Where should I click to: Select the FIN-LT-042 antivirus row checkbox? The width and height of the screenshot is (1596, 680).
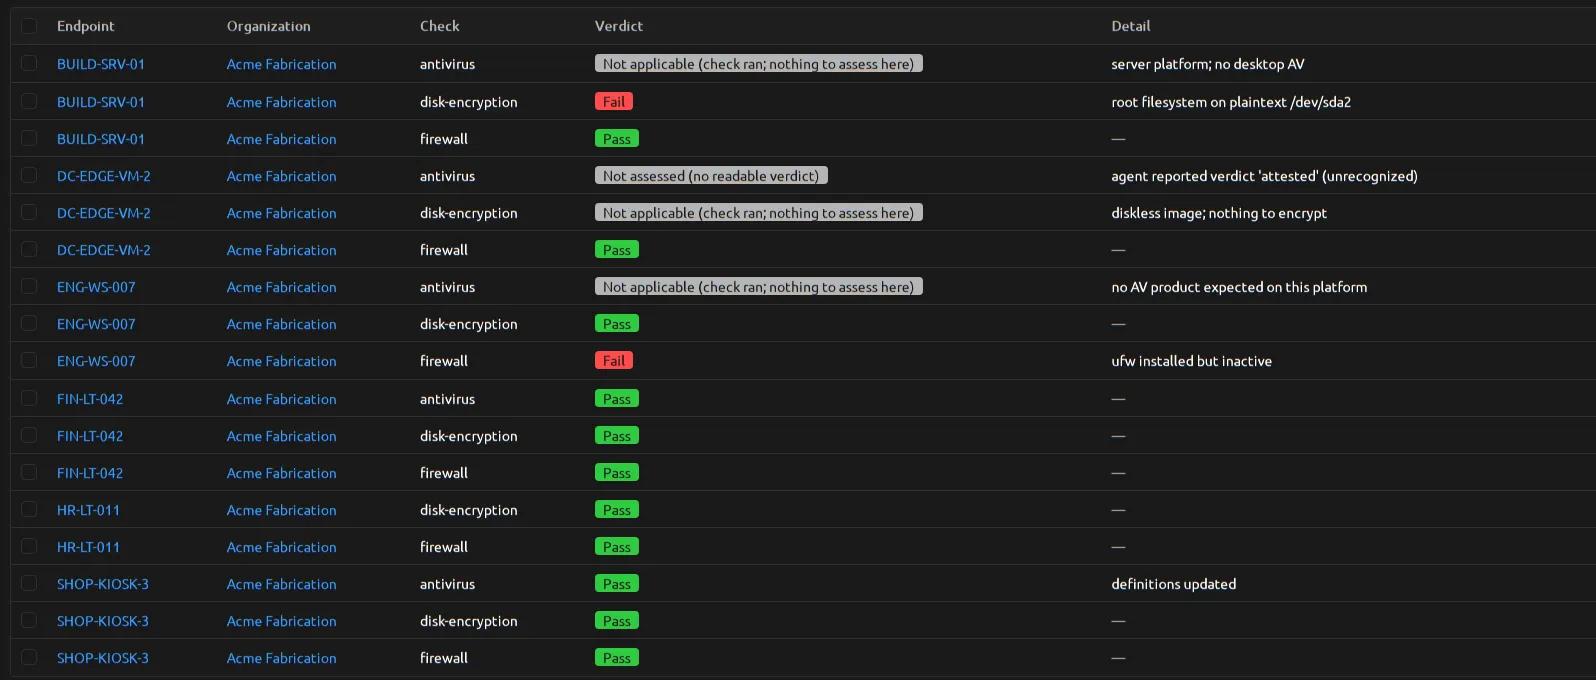tap(29, 398)
